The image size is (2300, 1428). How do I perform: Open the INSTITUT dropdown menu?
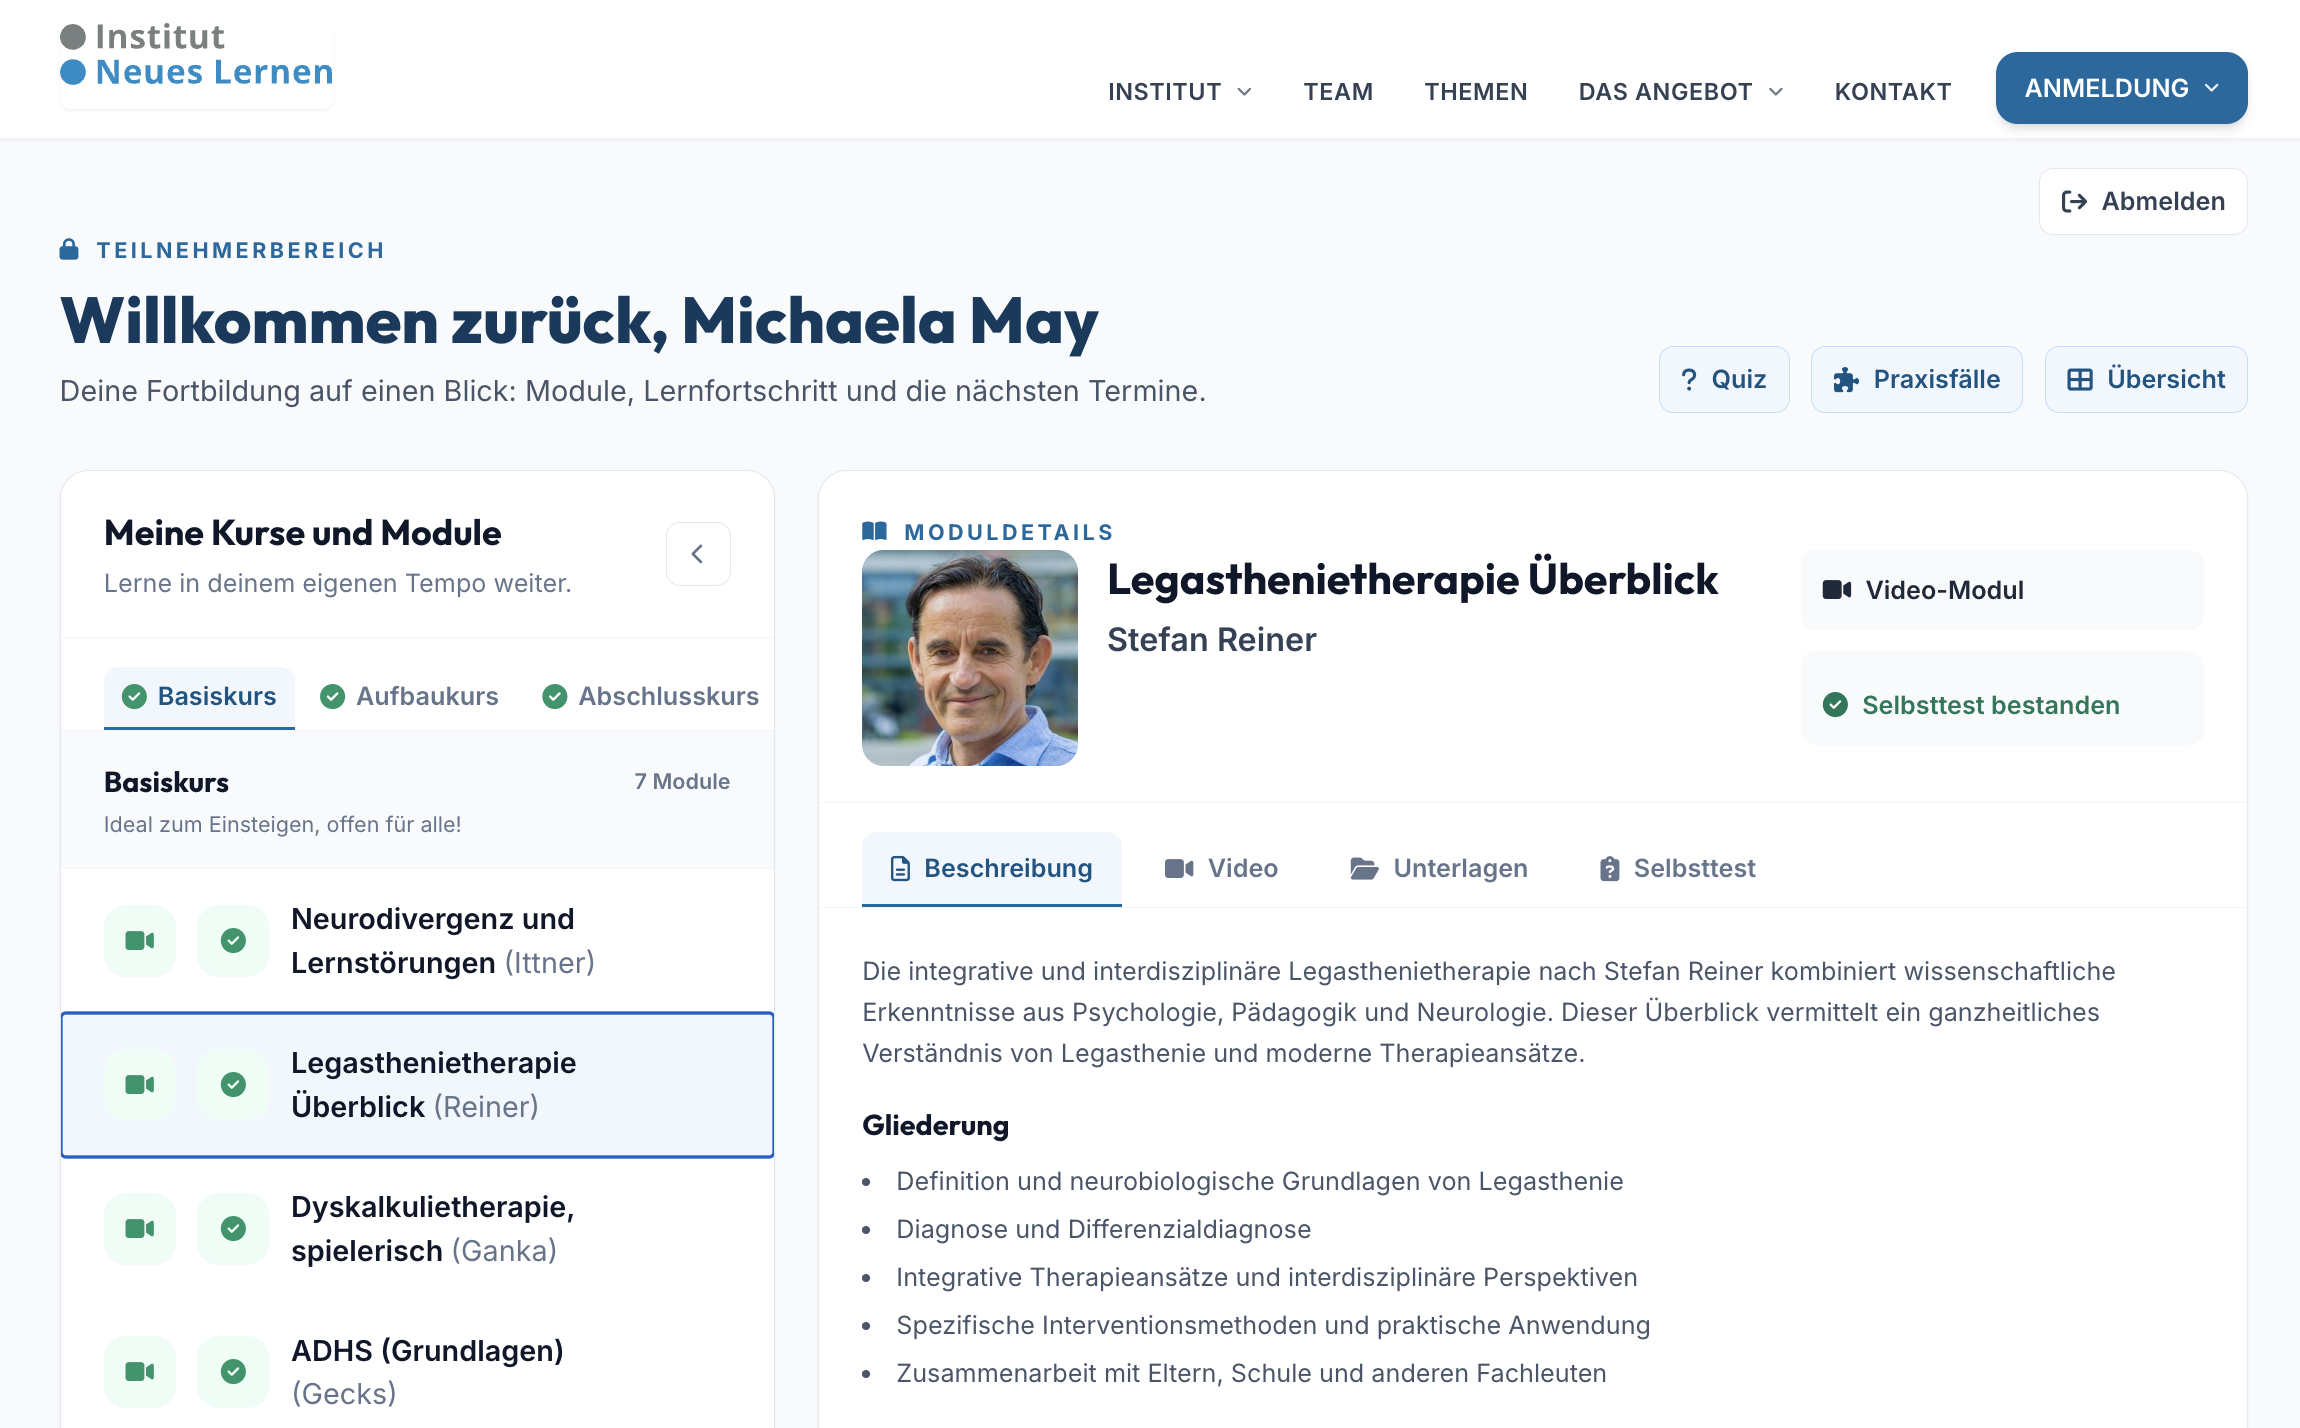1179,91
